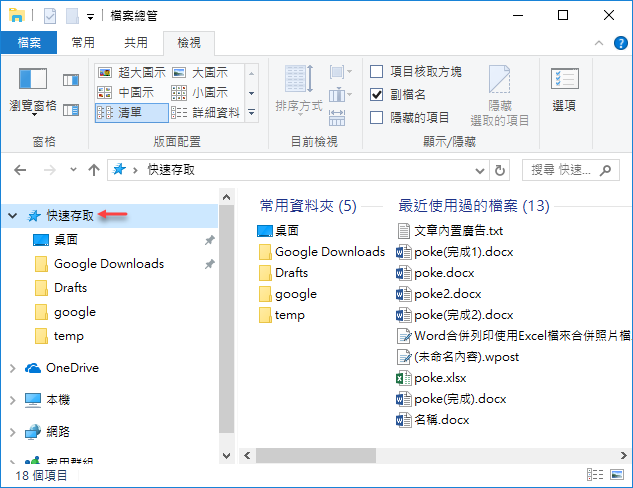
Task: Expand the 本機 This PC node
Action: [13, 400]
